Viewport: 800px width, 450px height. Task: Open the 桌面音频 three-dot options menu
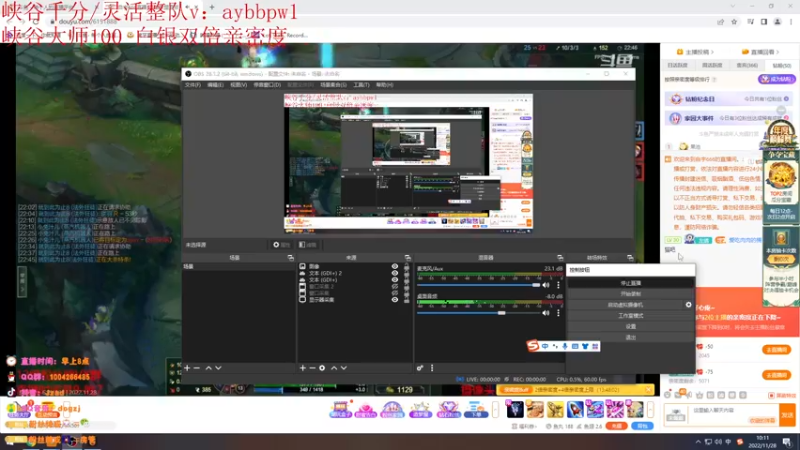click(558, 313)
